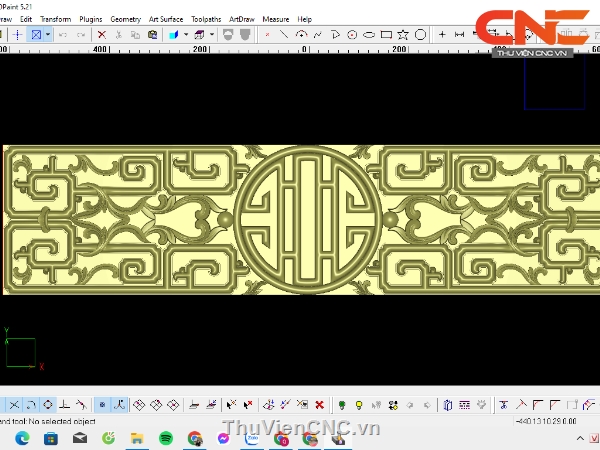Click the second gray shield icon

click(x=245, y=35)
